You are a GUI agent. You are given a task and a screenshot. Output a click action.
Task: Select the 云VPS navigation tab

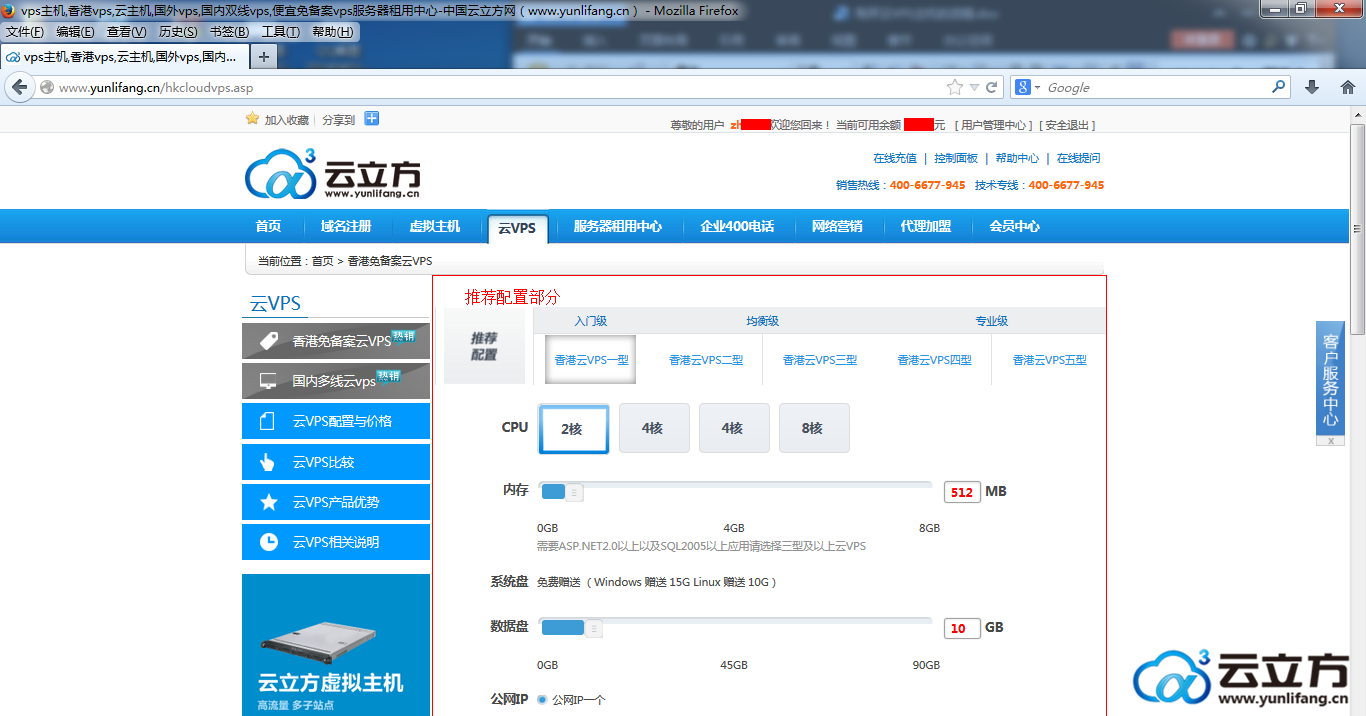[x=517, y=227]
